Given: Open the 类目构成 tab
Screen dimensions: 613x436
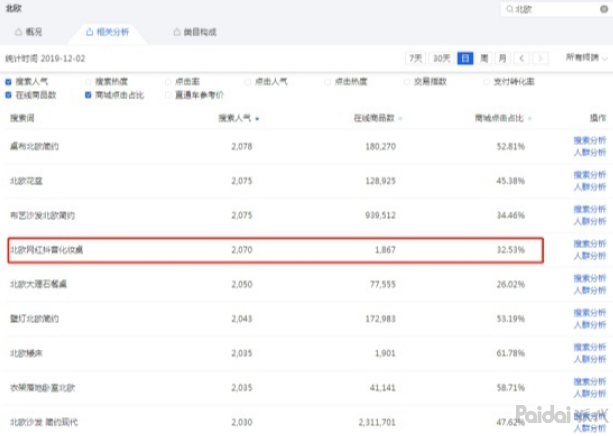Looking at the screenshot, I should [x=195, y=32].
